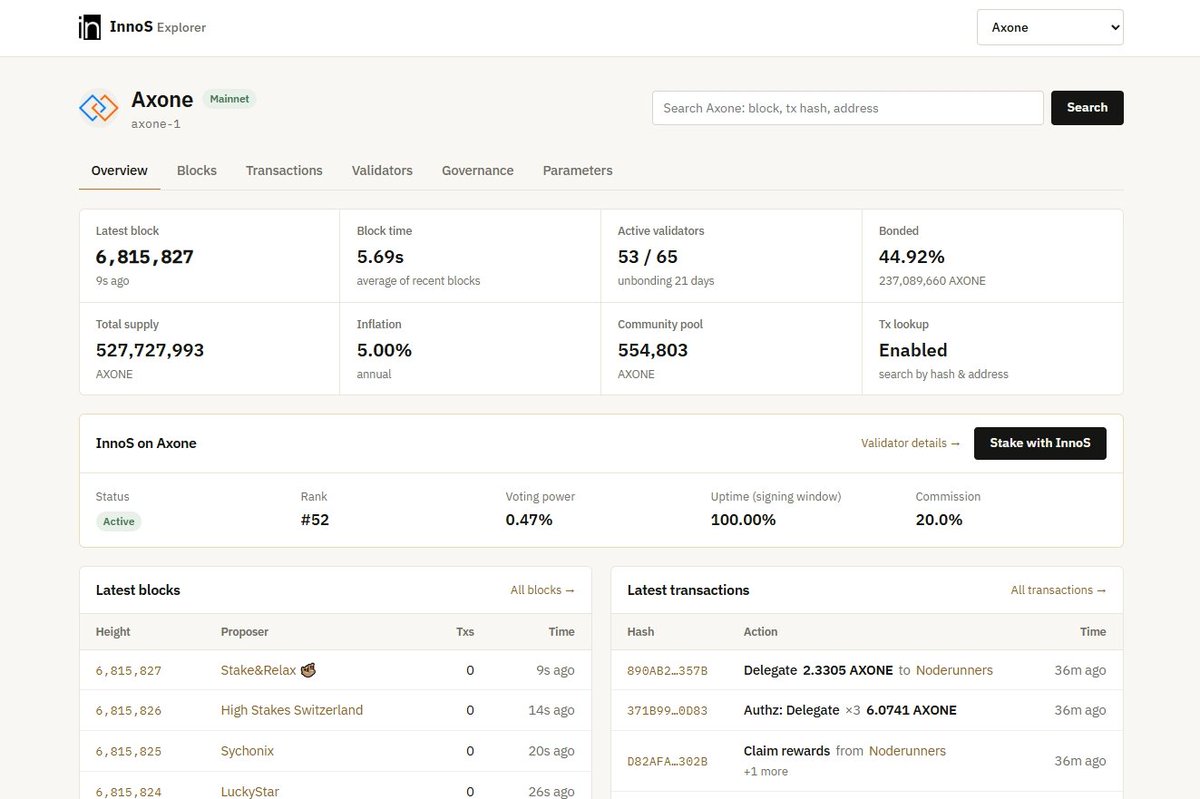This screenshot has width=1200, height=799.
Task: Click the Rank value #52
Action: 315,520
